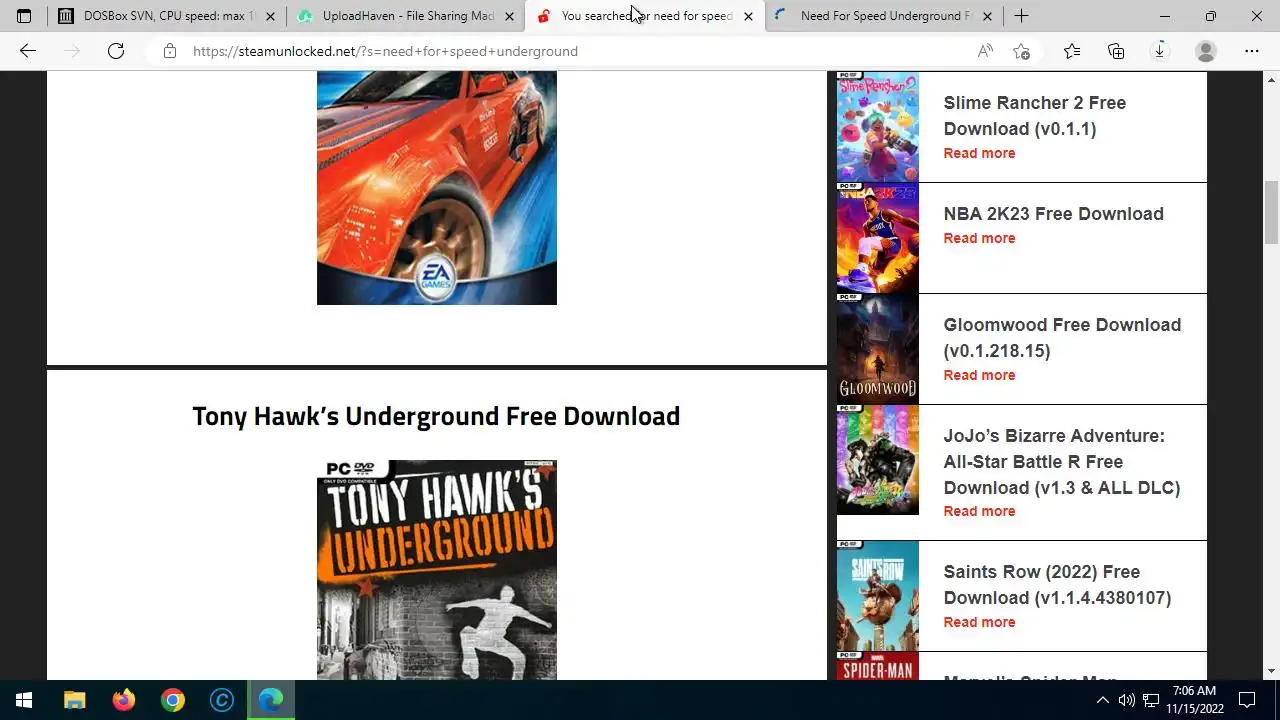Click Read more under NBA 2K23

[x=979, y=238]
